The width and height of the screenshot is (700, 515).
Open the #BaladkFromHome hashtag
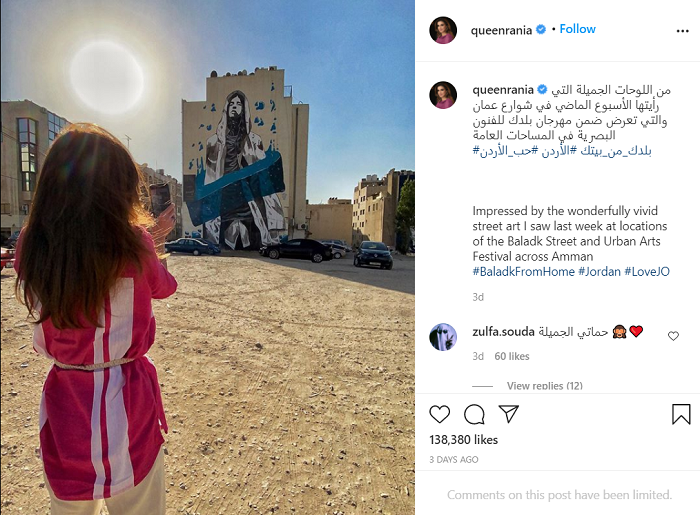tap(524, 271)
